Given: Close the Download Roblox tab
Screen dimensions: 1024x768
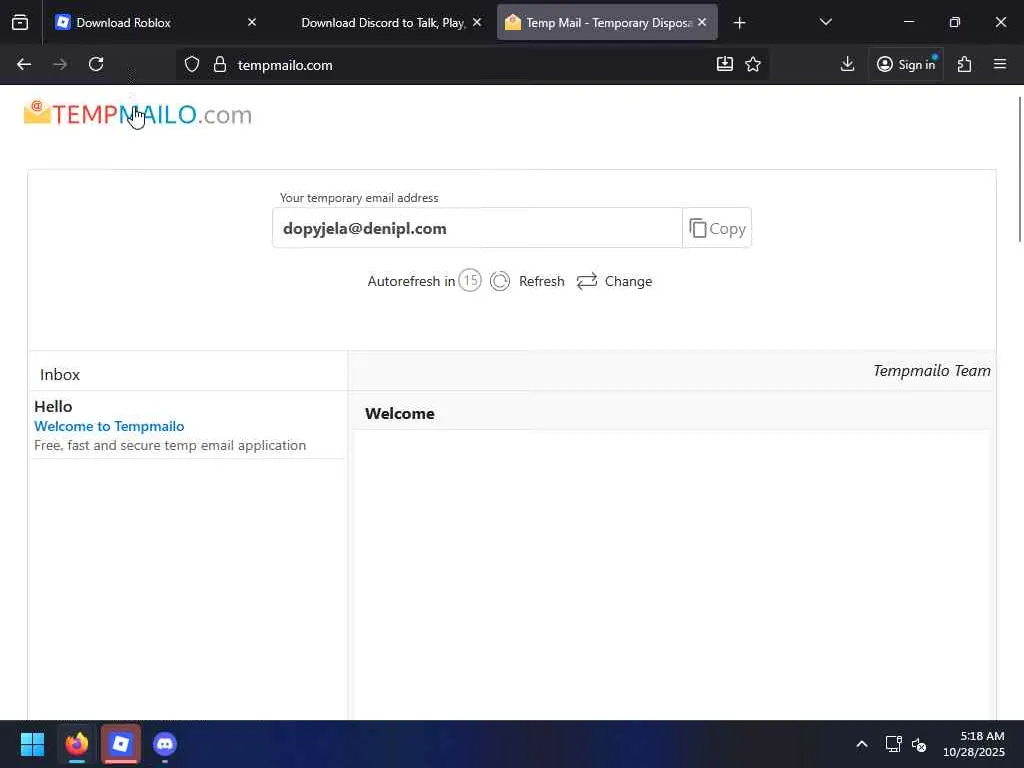Looking at the screenshot, I should [x=251, y=22].
